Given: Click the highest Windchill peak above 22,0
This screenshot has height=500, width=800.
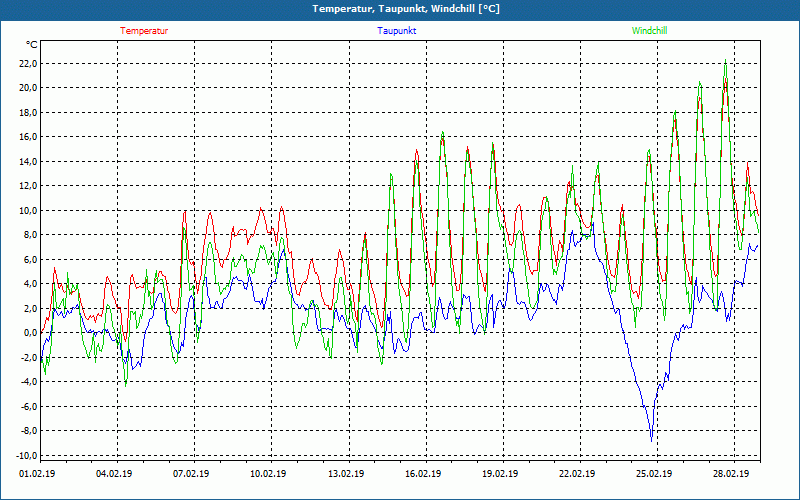Looking at the screenshot, I should pos(726,60).
